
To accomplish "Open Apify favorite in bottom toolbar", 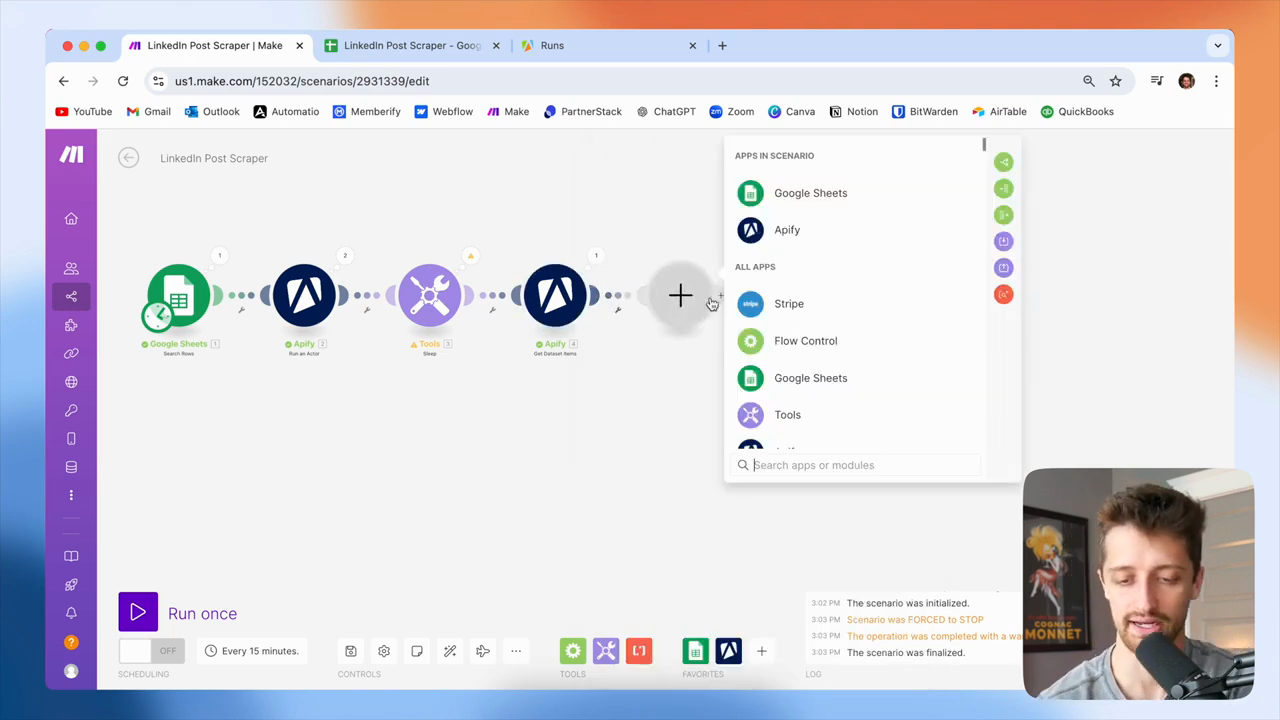I will (728, 651).
